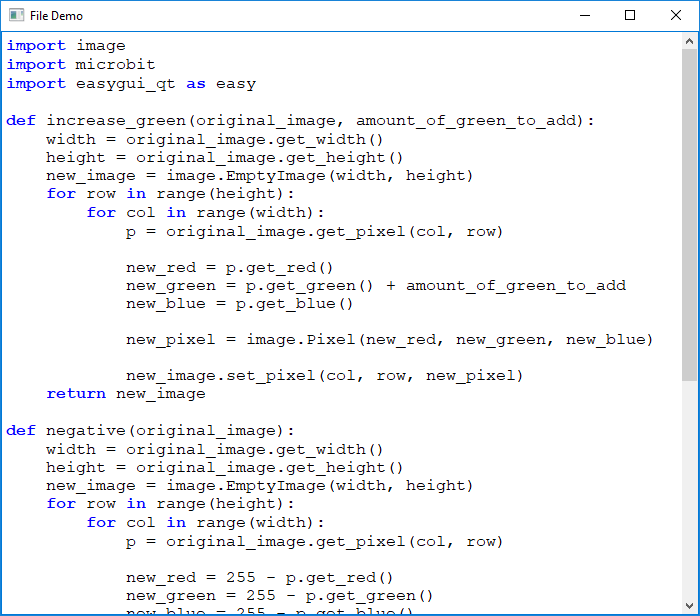Viewport: 700px width, 616px height.
Task: Click the scroll down arrow button
Action: point(689,605)
